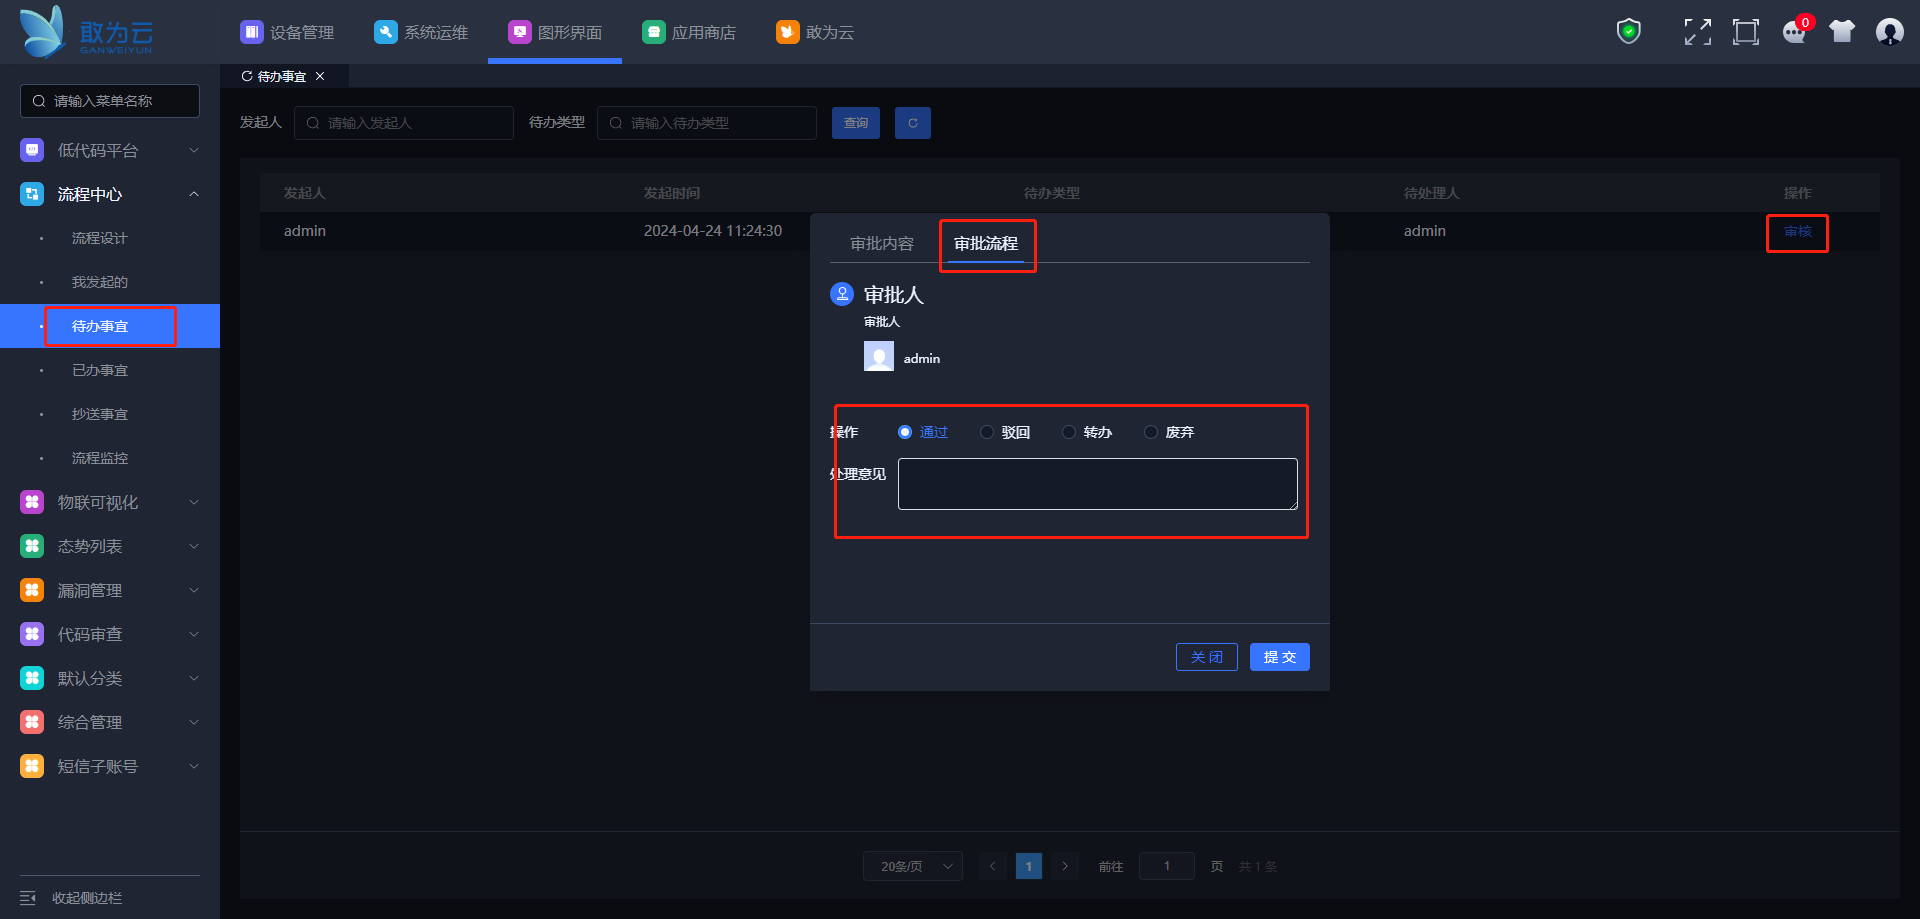Click the 应用商店 store icon
This screenshot has width=1920, height=919.
pos(653,32)
